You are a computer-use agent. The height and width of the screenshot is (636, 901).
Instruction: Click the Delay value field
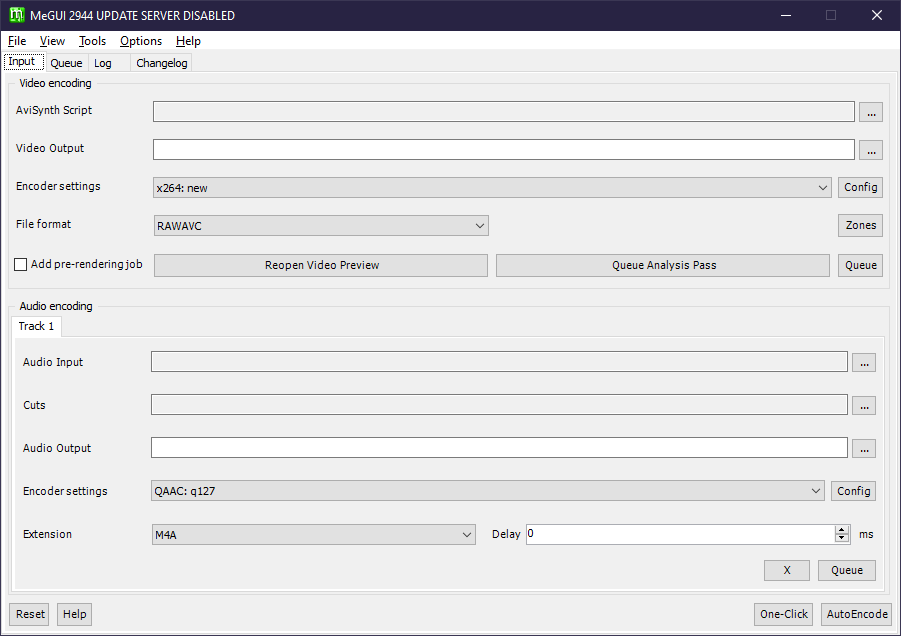click(680, 534)
